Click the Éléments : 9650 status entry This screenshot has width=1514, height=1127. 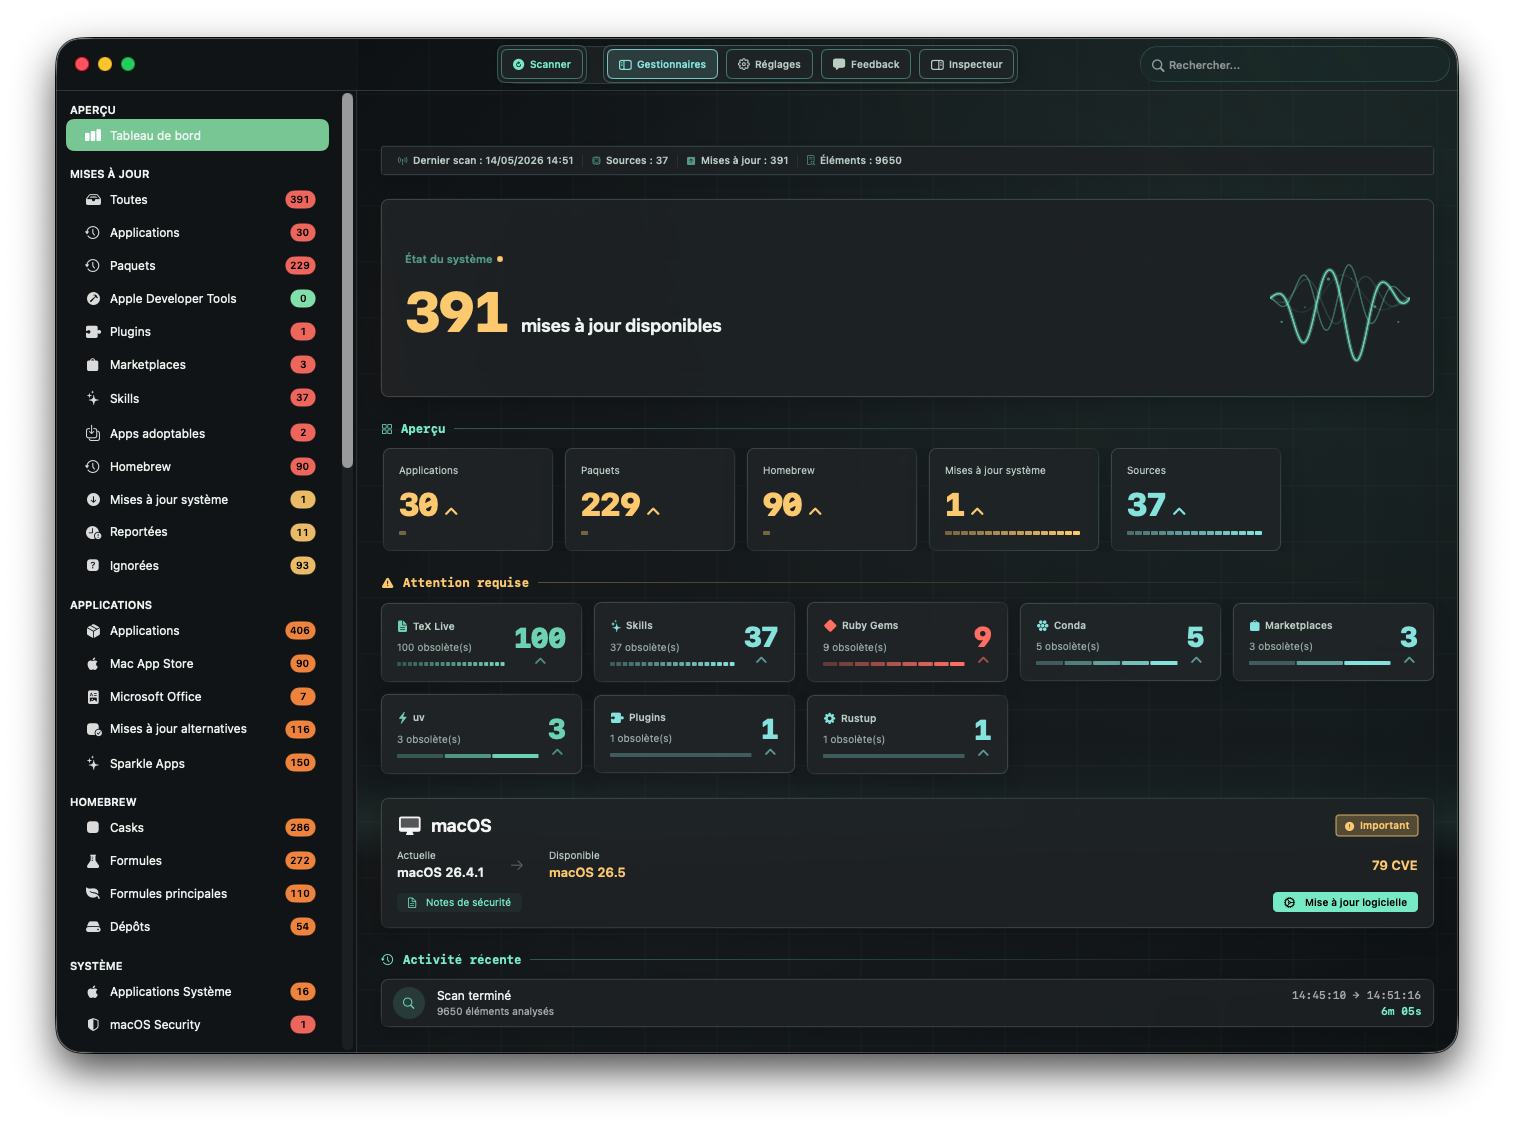coord(854,160)
